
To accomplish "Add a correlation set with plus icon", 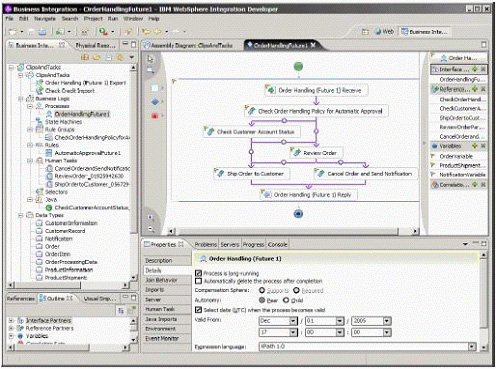I will pyautogui.click(x=475, y=184).
